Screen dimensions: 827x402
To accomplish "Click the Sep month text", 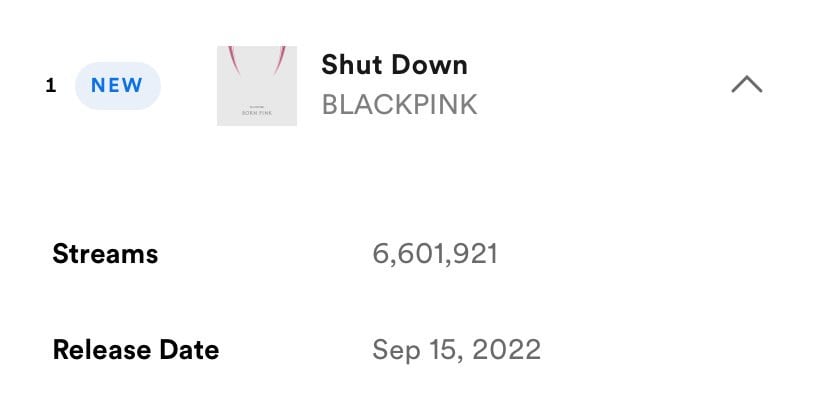I will 396,350.
